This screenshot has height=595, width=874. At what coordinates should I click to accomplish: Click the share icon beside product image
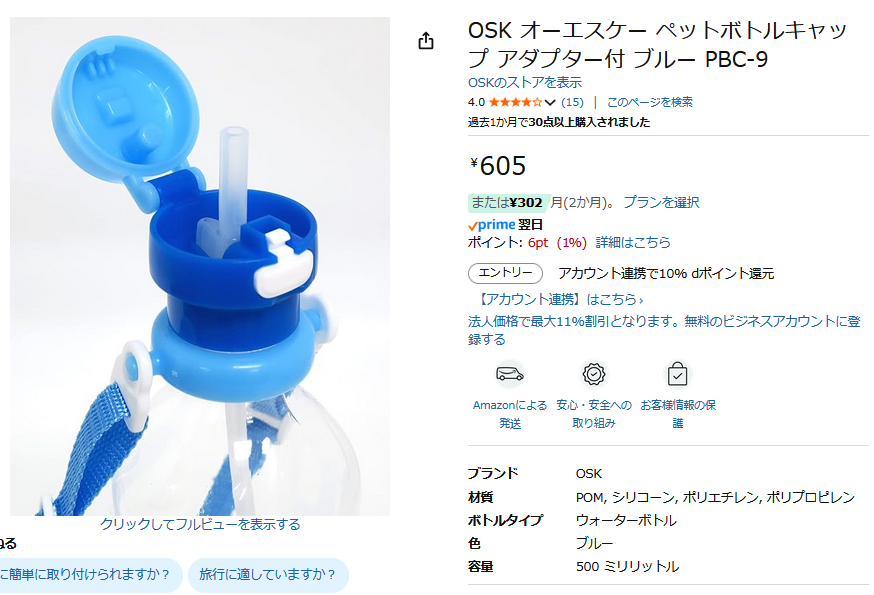click(x=426, y=41)
